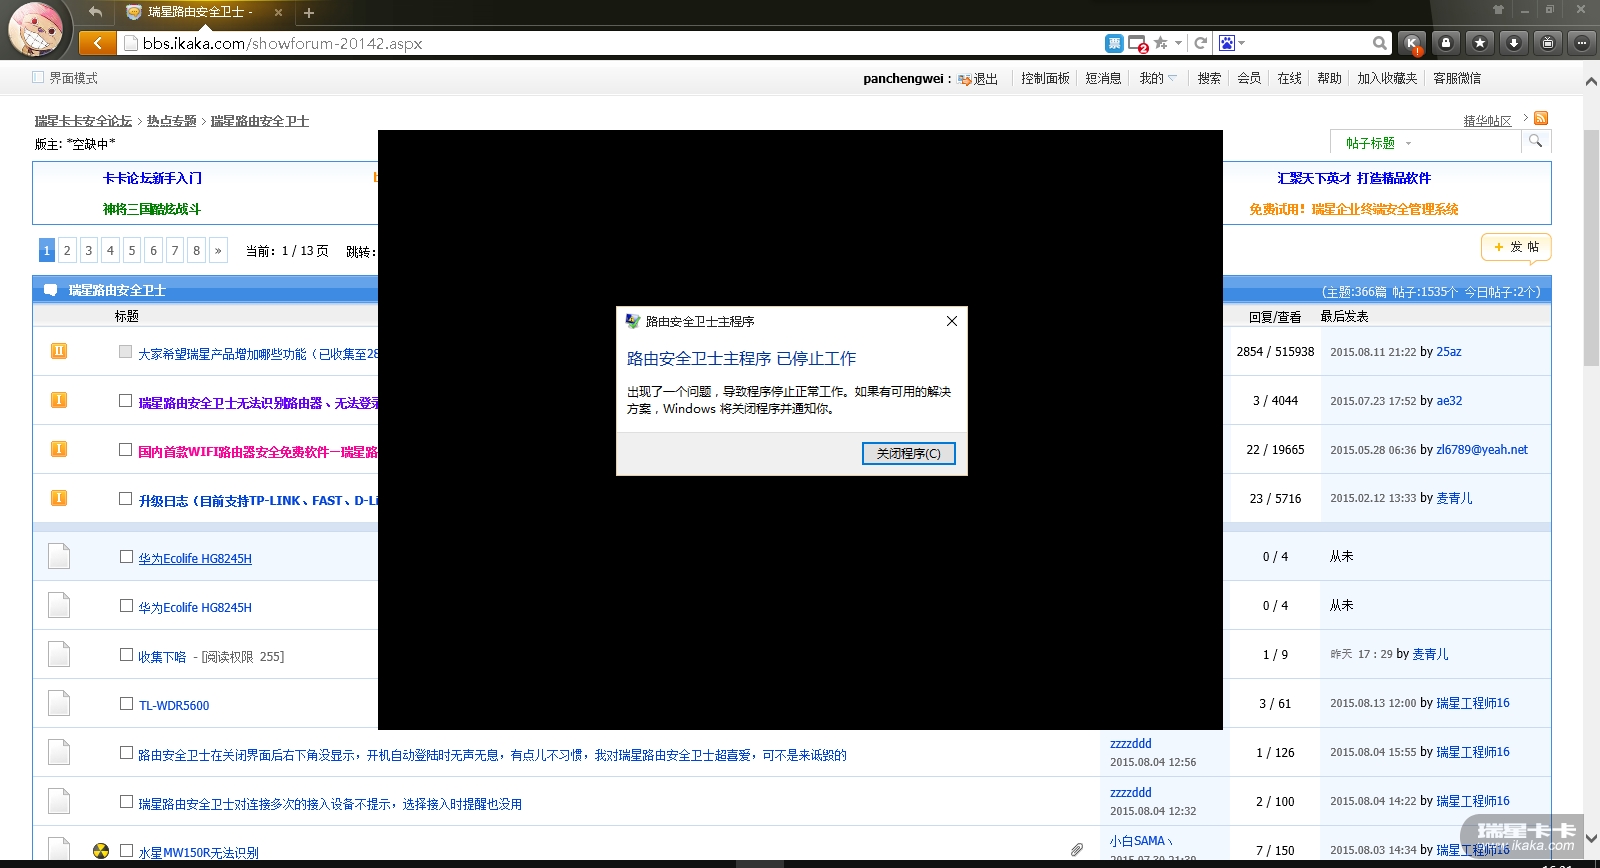Click the blue 票 icon in address bar
Image resolution: width=1600 pixels, height=868 pixels.
[1114, 43]
